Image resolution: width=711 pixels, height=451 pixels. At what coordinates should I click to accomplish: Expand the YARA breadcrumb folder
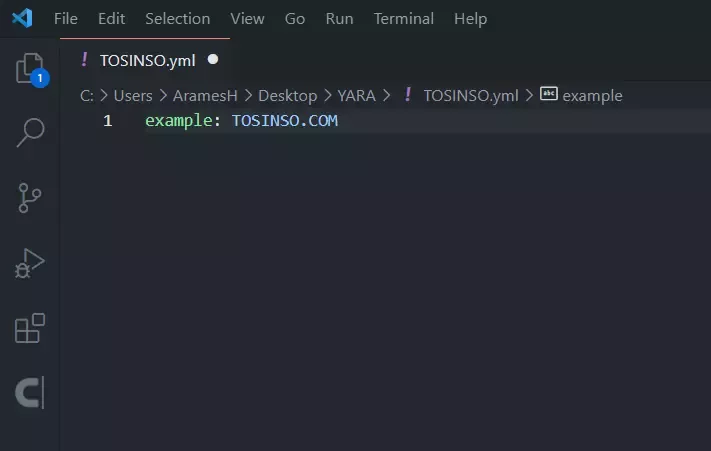click(x=356, y=96)
